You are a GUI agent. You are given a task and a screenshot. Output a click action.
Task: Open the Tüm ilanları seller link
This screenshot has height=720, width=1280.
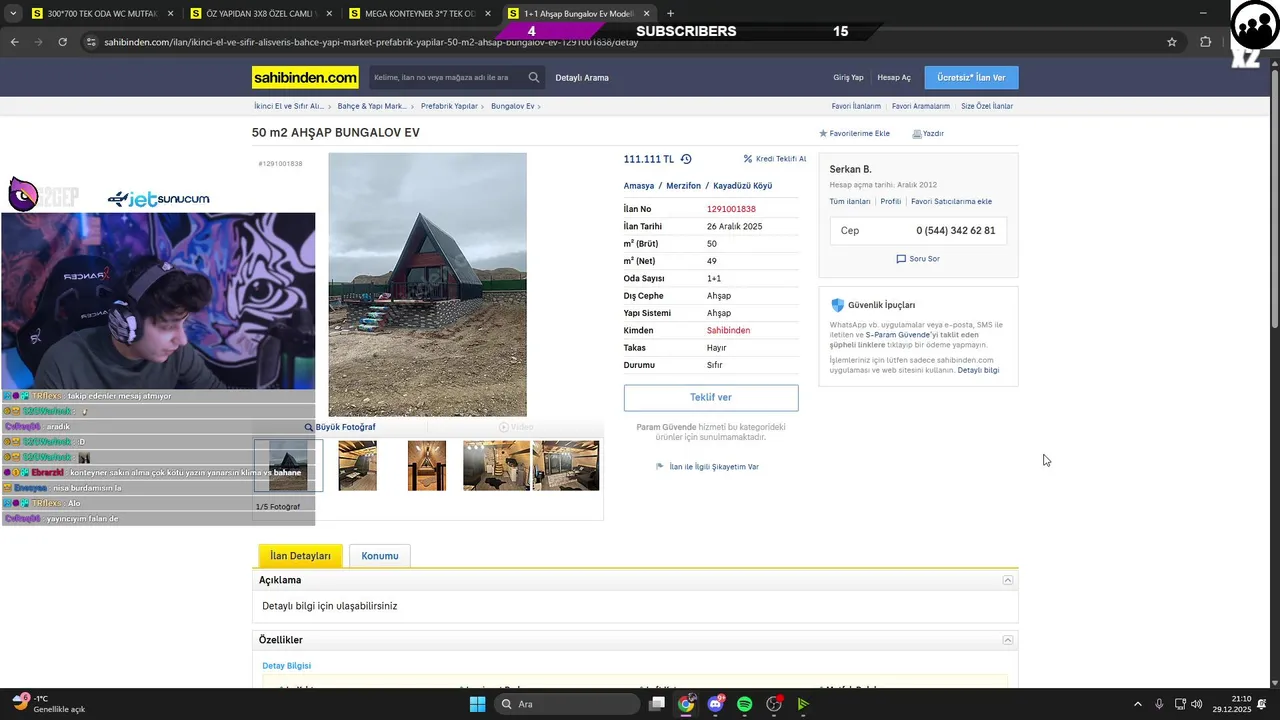click(x=850, y=202)
